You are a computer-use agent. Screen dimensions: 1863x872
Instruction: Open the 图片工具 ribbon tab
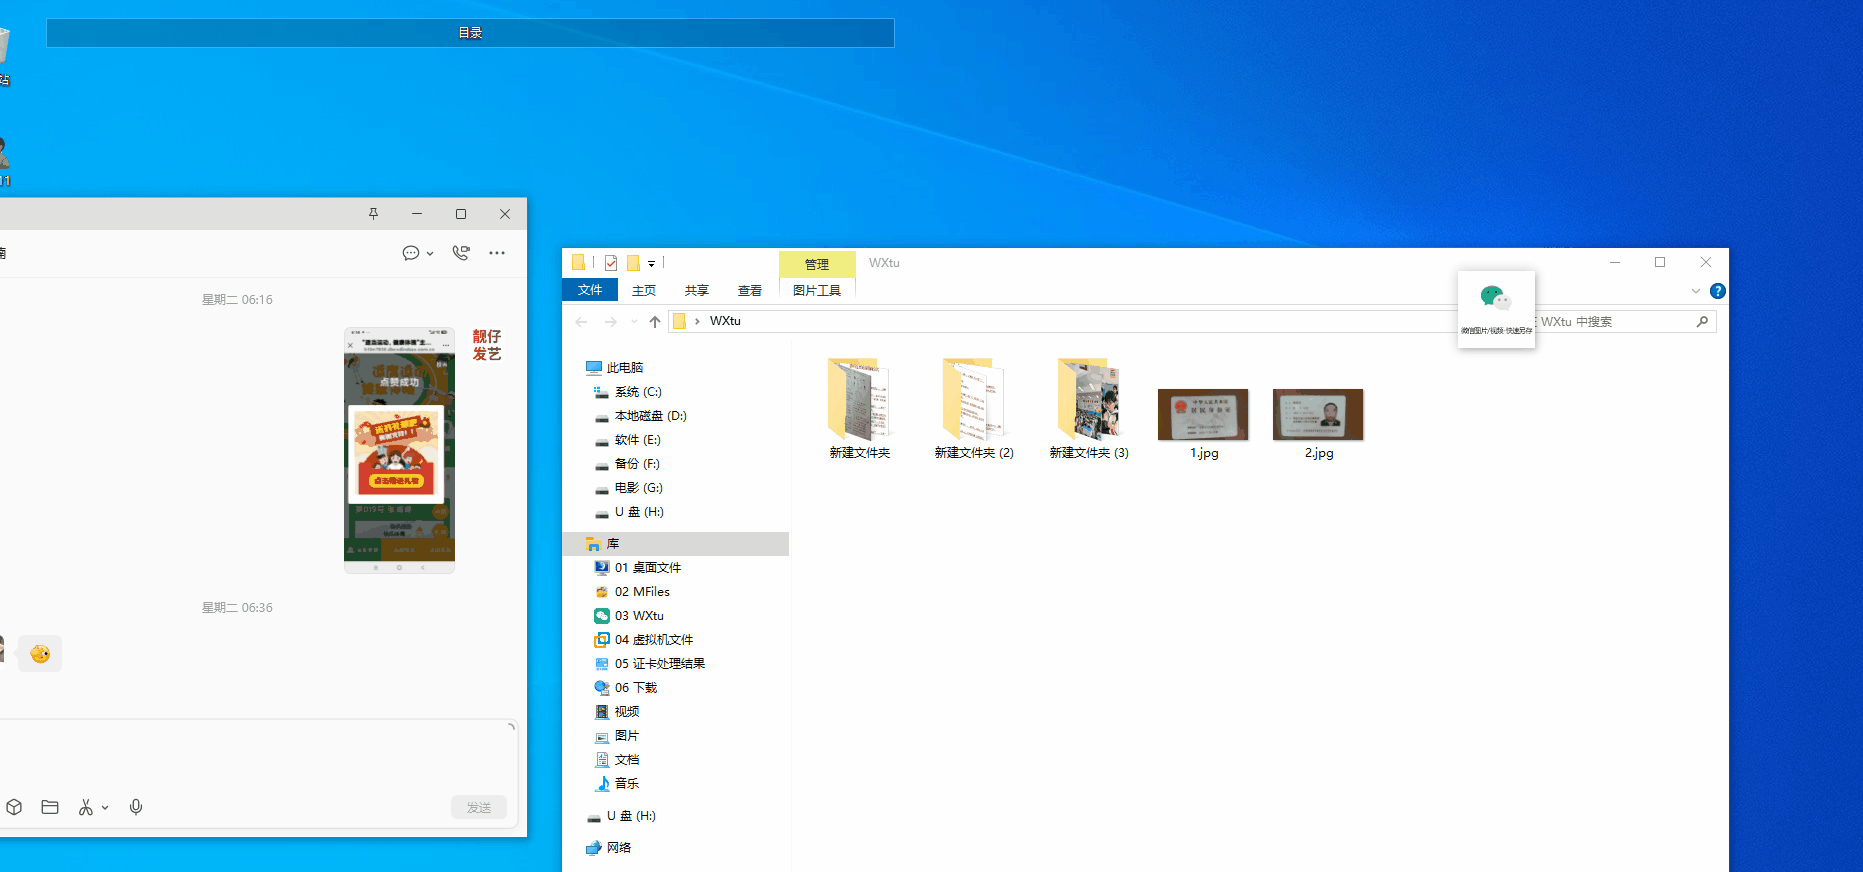click(x=816, y=291)
